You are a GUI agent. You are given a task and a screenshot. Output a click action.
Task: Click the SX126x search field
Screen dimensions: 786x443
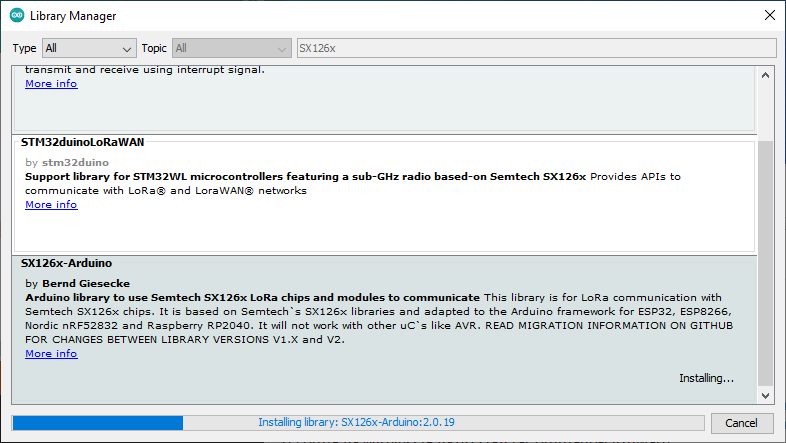536,48
